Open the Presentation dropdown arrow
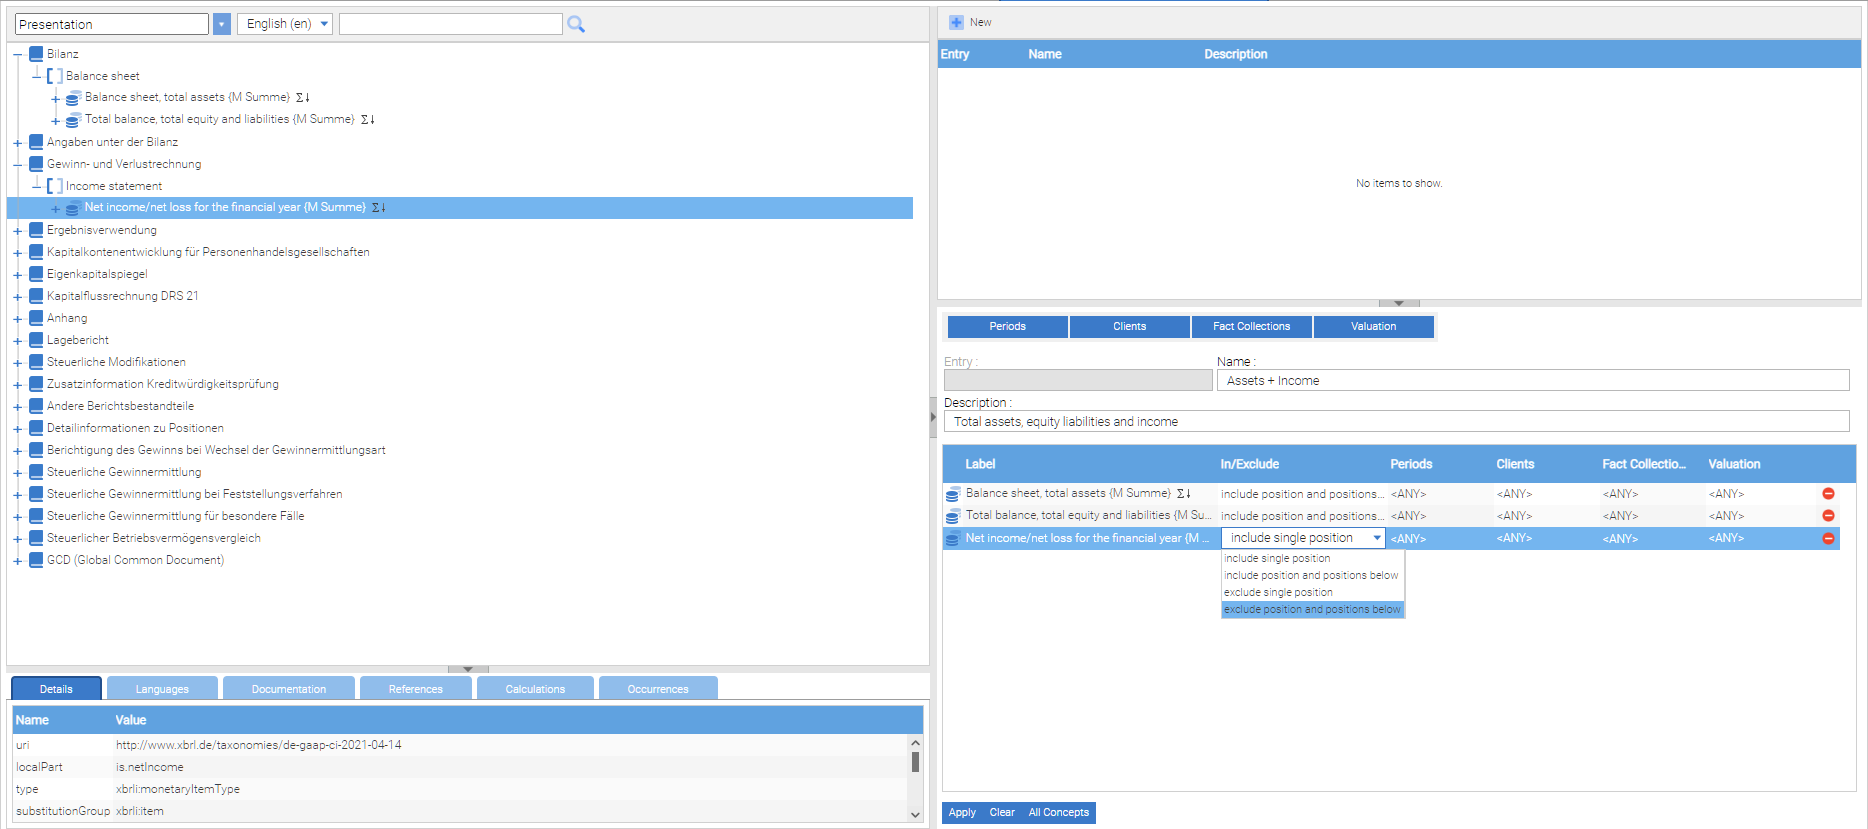1868x829 pixels. pos(222,24)
